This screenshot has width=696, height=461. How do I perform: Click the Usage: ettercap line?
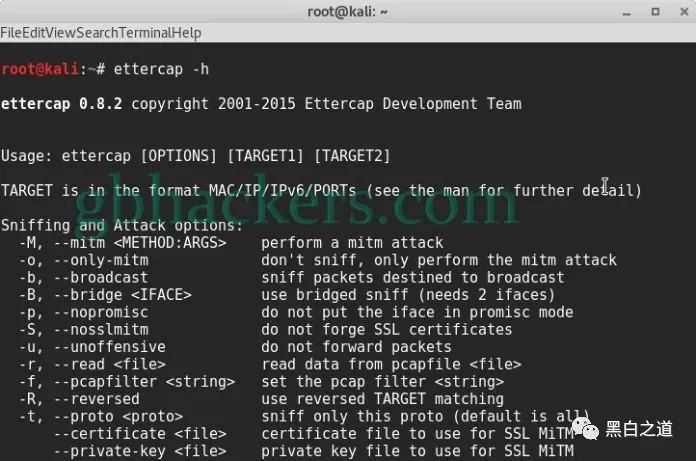(x=196, y=156)
